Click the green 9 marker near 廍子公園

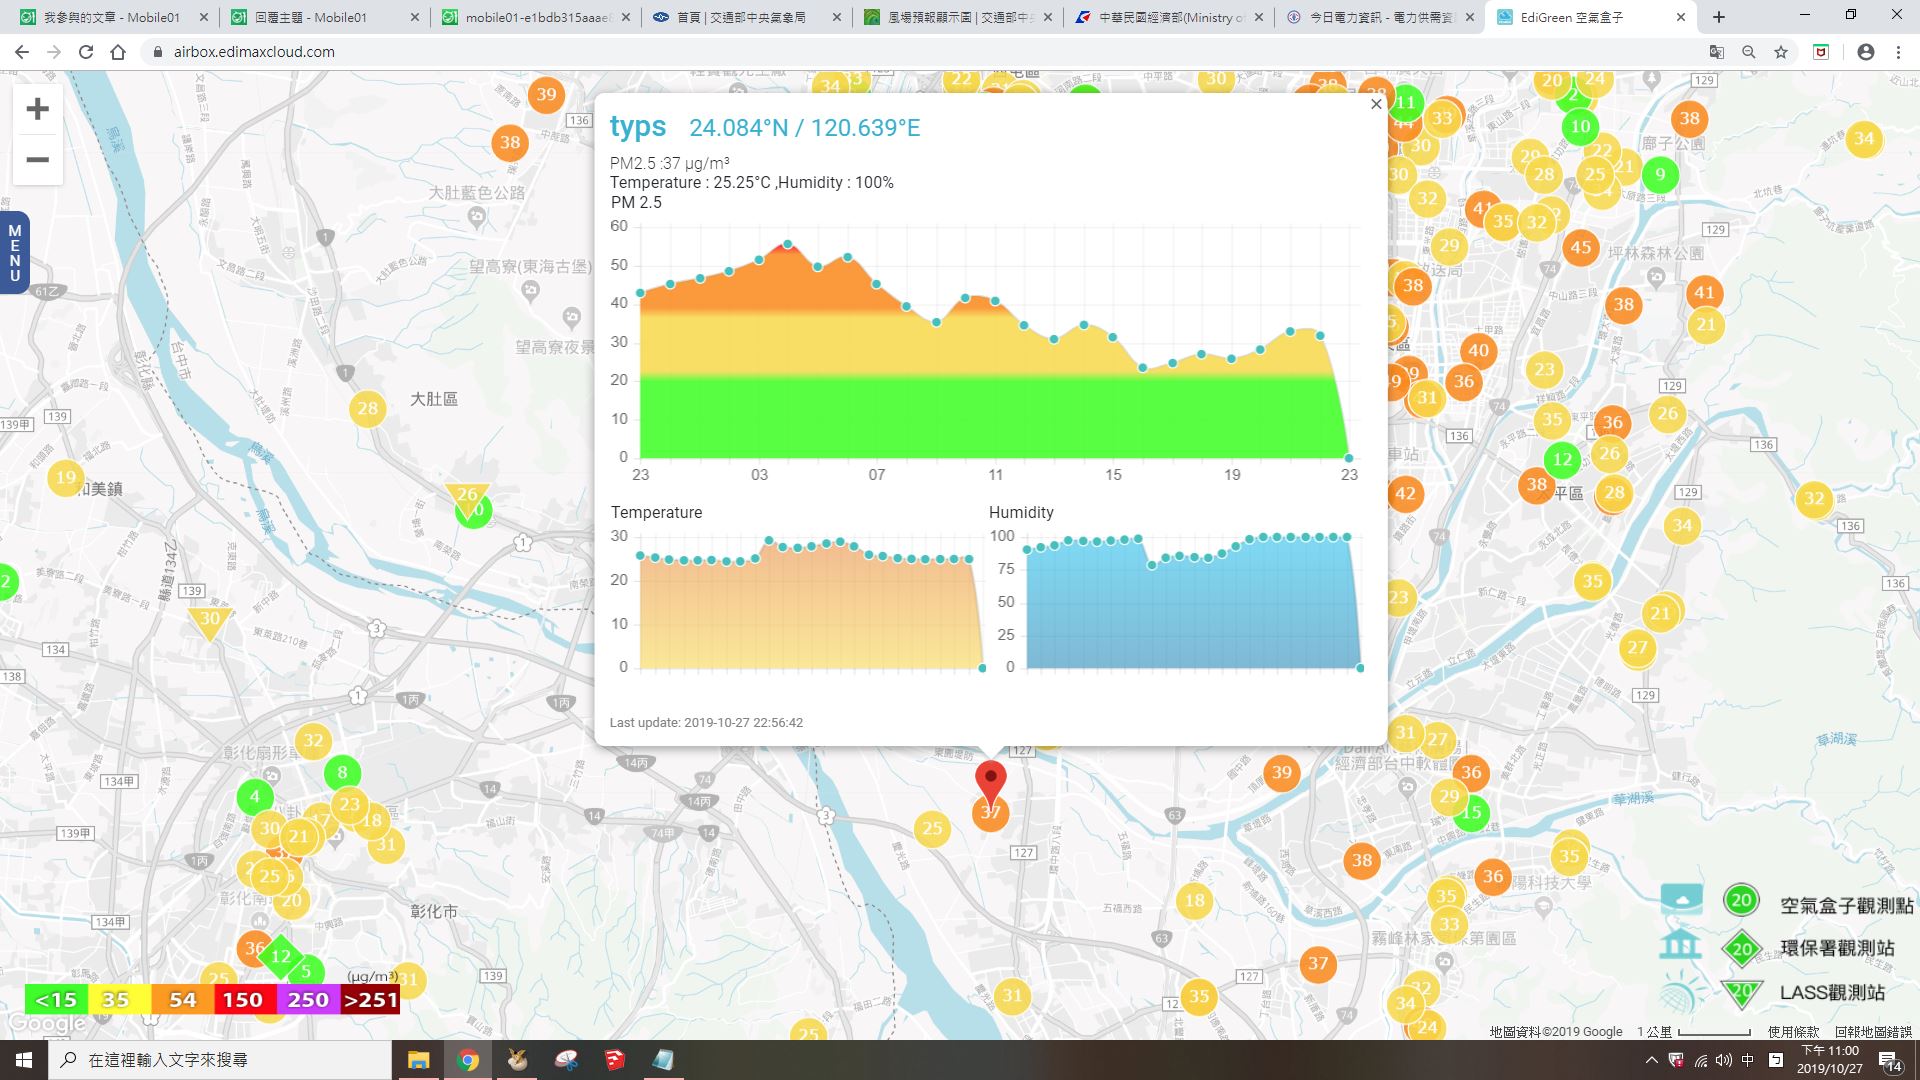click(1660, 175)
